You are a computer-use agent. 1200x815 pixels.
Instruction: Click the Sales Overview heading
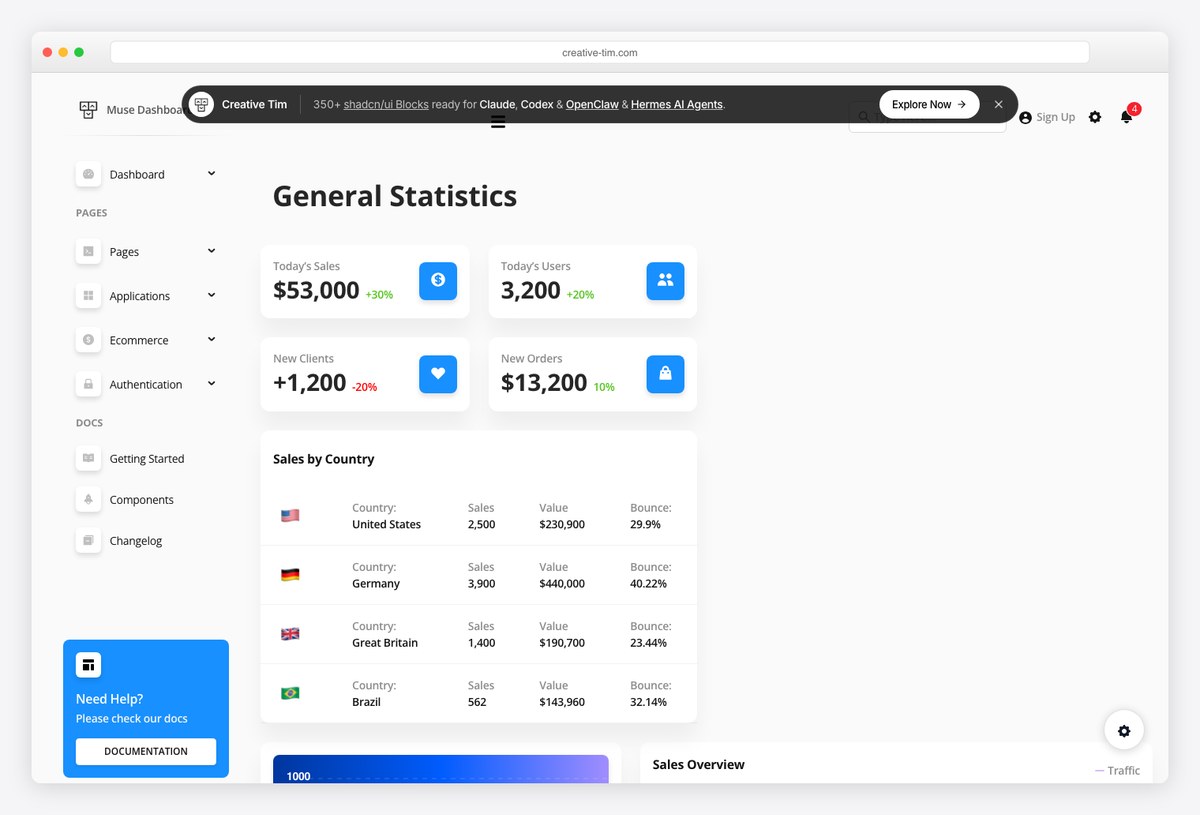698,764
